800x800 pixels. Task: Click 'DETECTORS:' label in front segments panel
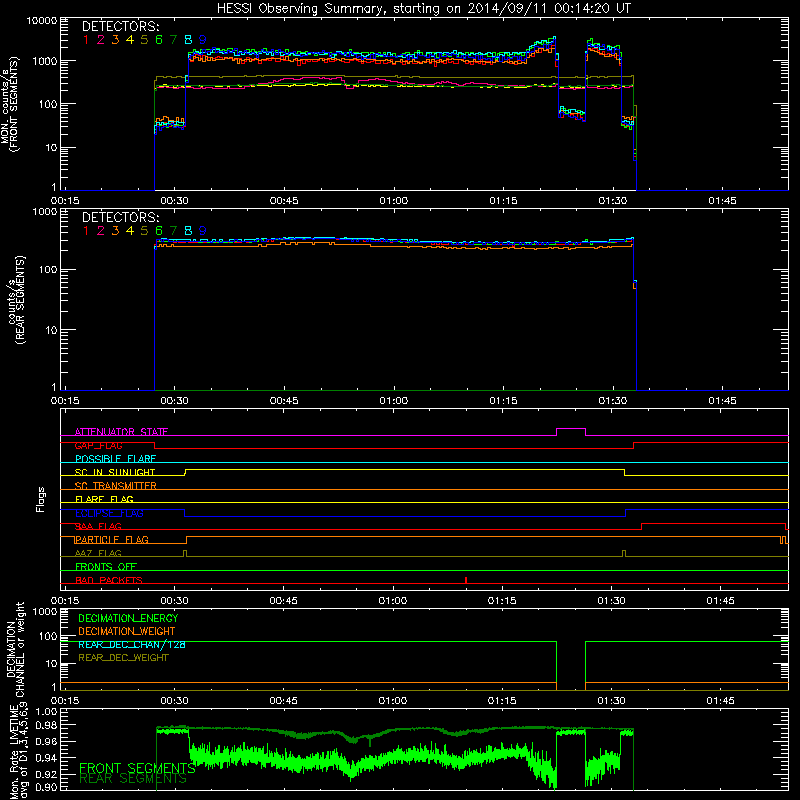click(120, 26)
